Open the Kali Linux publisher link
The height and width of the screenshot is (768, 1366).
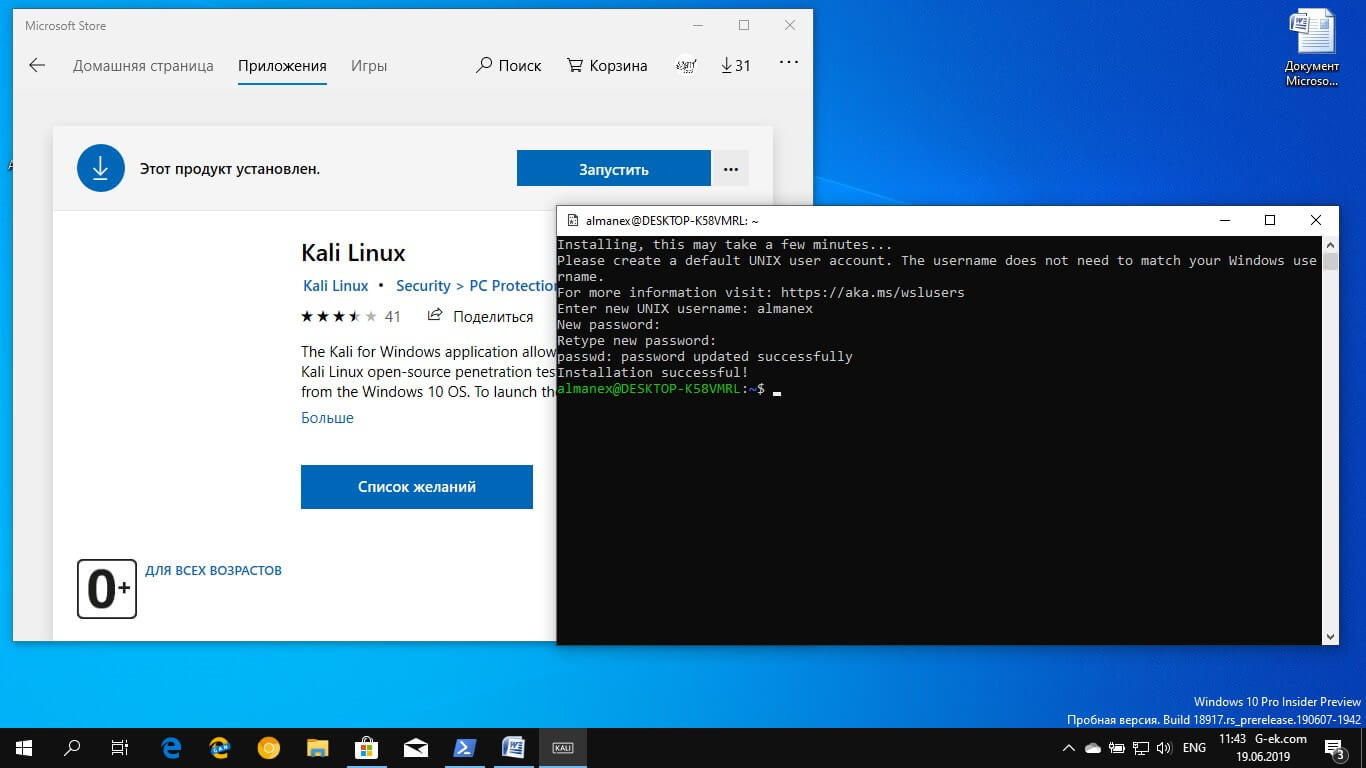click(336, 286)
